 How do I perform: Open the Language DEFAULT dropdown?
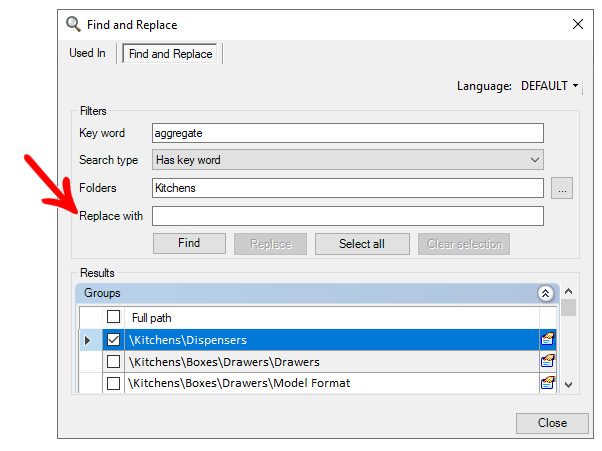pyautogui.click(x=549, y=86)
